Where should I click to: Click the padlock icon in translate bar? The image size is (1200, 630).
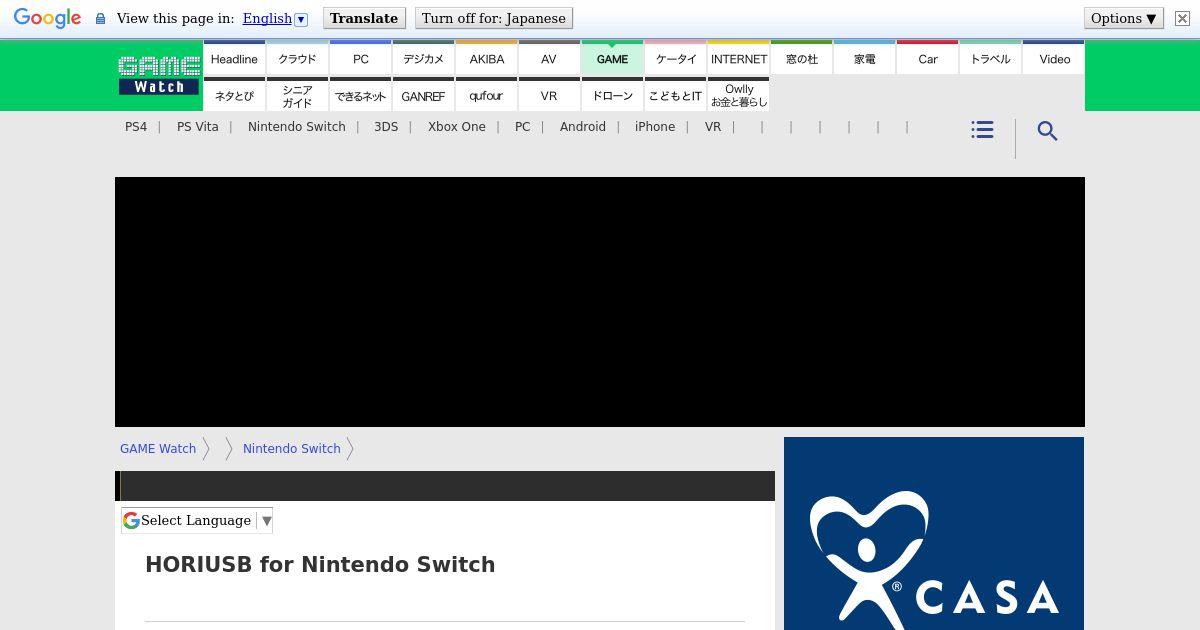point(100,18)
